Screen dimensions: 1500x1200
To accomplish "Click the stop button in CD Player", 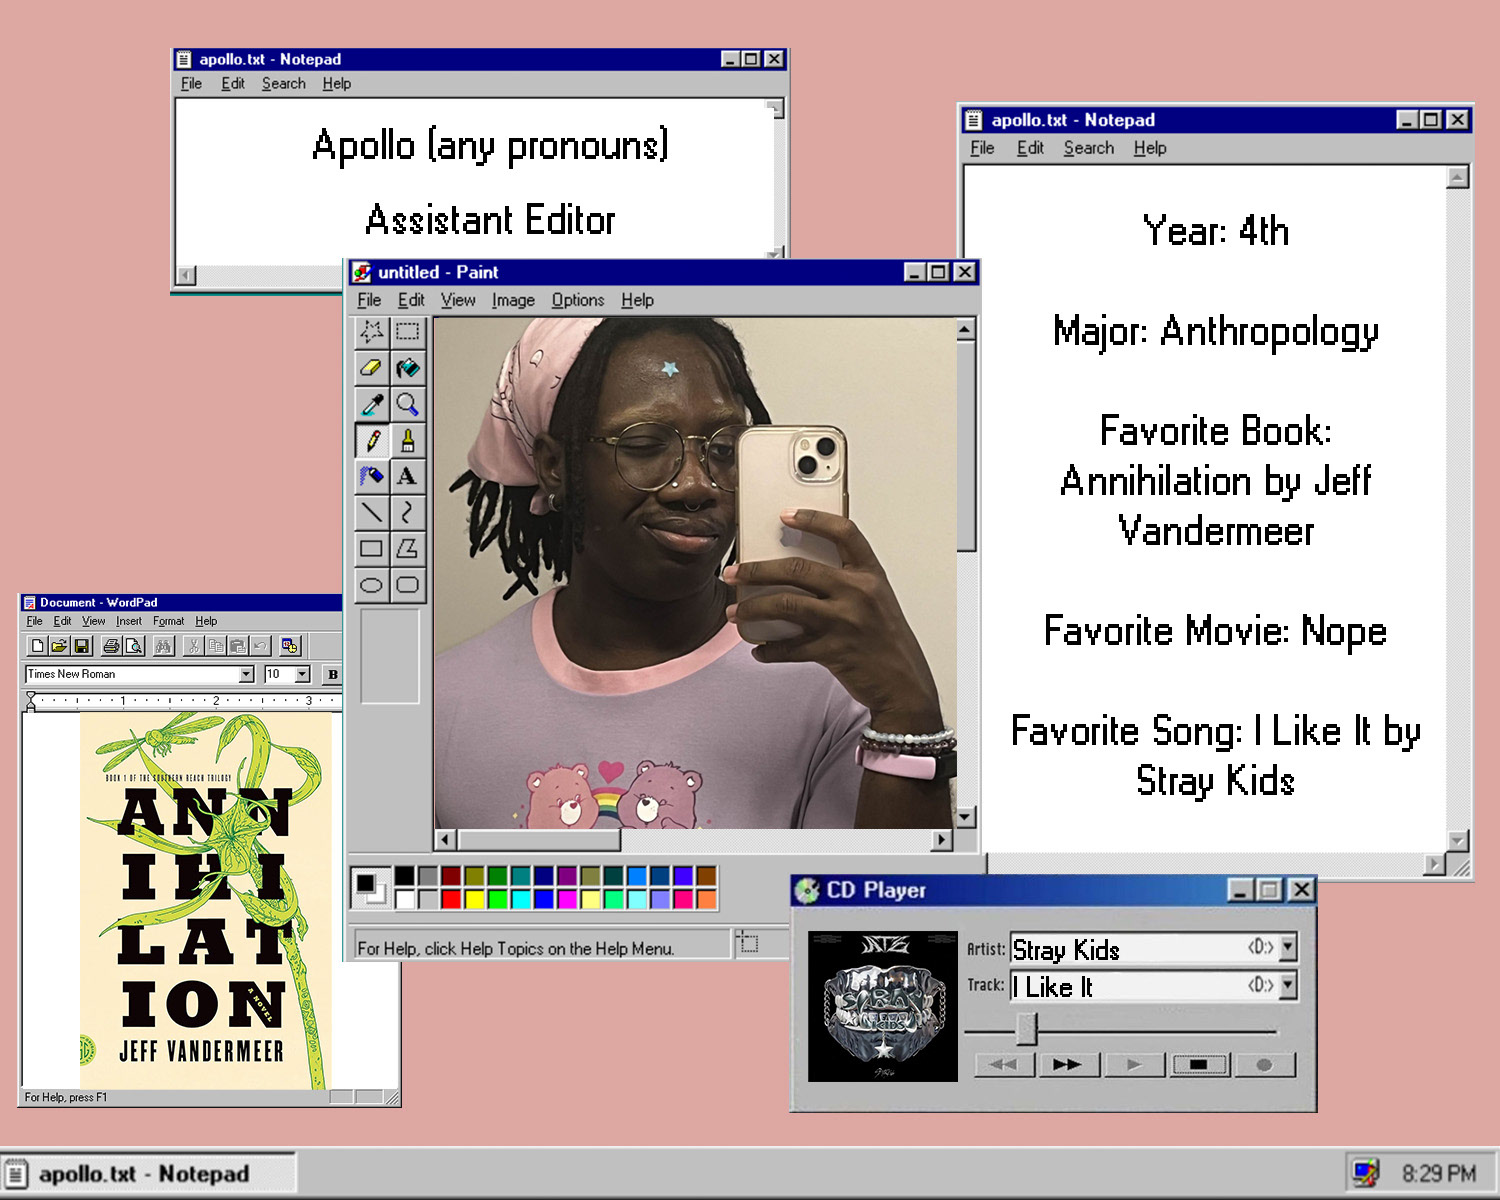I will pyautogui.click(x=1199, y=1065).
